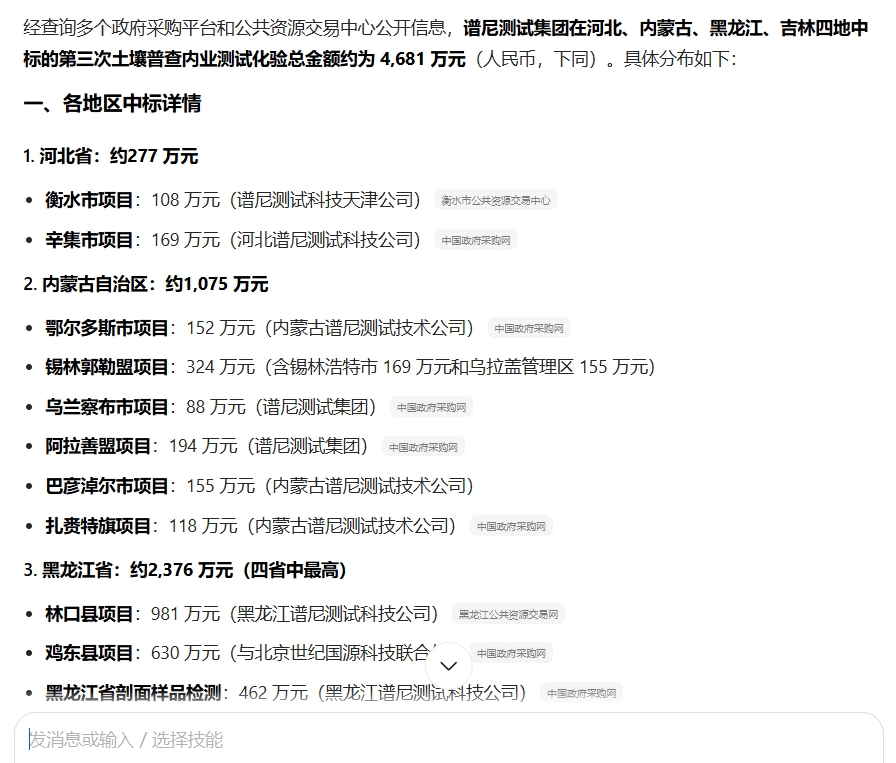Click the bold text 乌兰察布市项目
896x763 pixels.
pos(107,407)
